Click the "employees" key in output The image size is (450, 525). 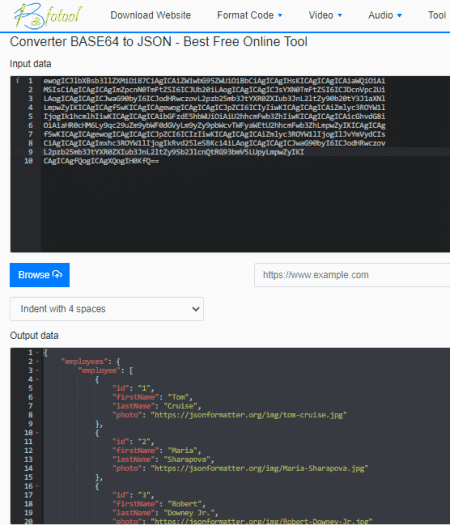85,362
